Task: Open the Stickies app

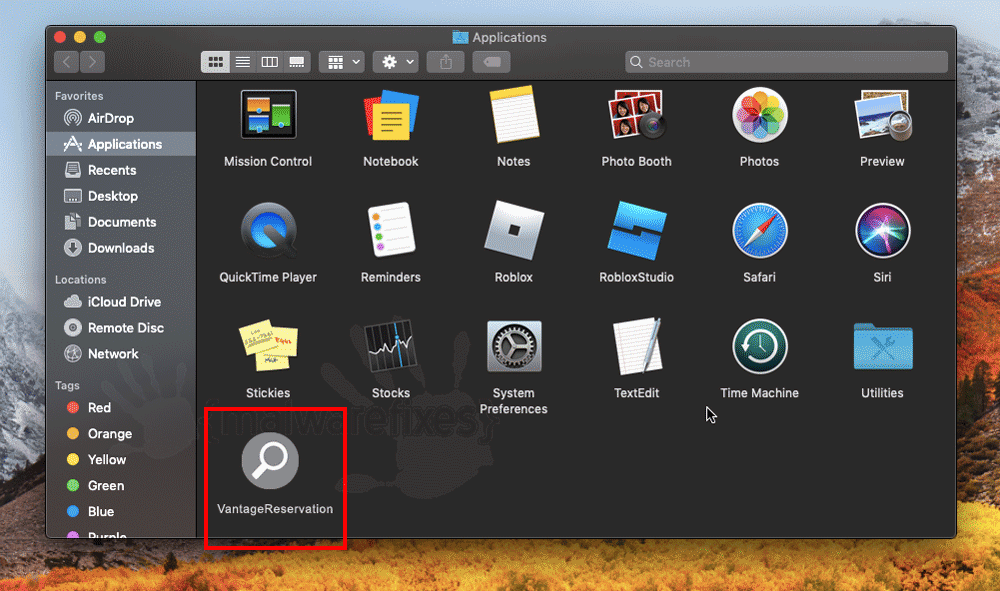Action: tap(268, 346)
